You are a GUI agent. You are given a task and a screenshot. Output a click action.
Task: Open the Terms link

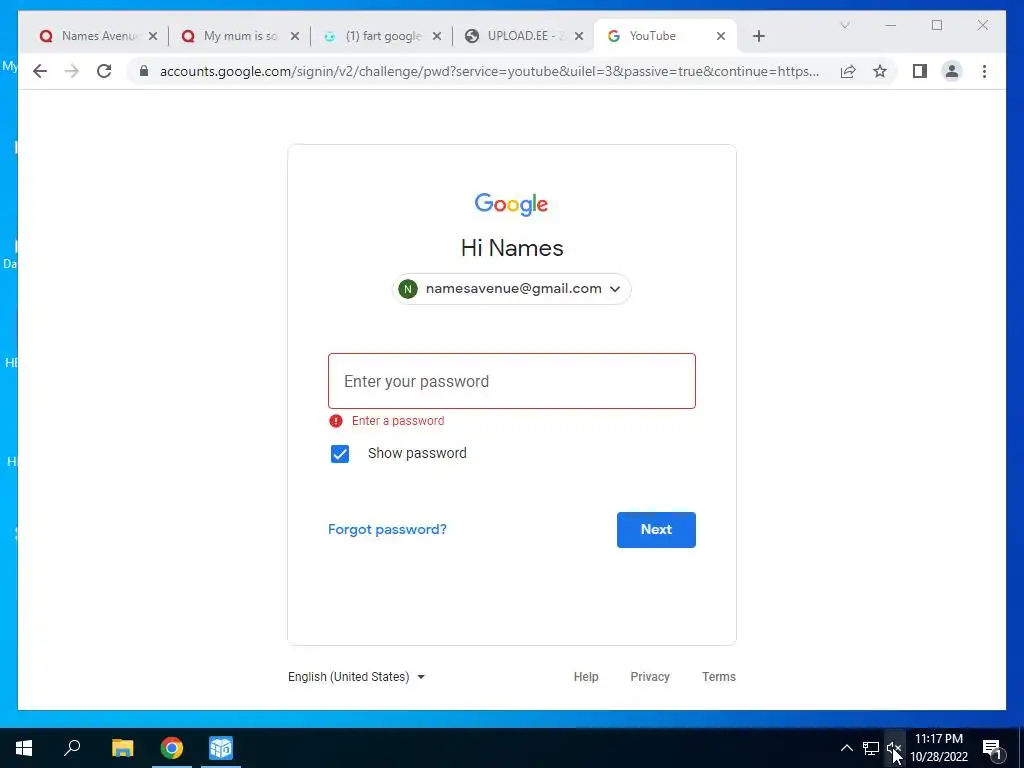719,677
